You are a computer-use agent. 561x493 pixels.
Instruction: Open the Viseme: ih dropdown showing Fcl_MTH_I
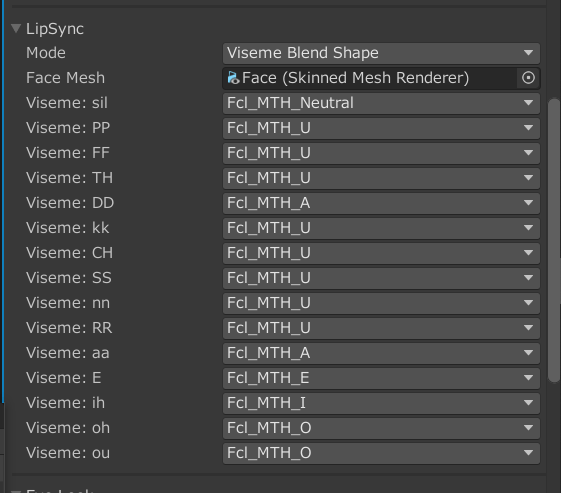[x=381, y=403]
